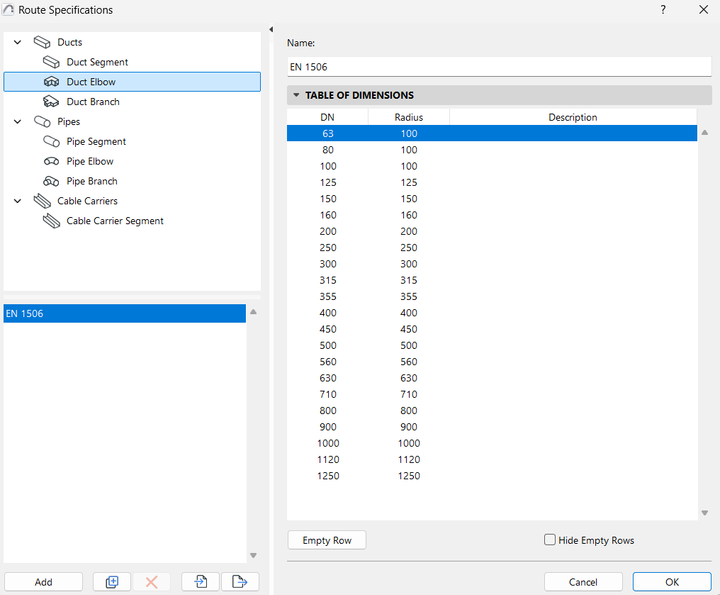Click the Description column header

(573, 117)
